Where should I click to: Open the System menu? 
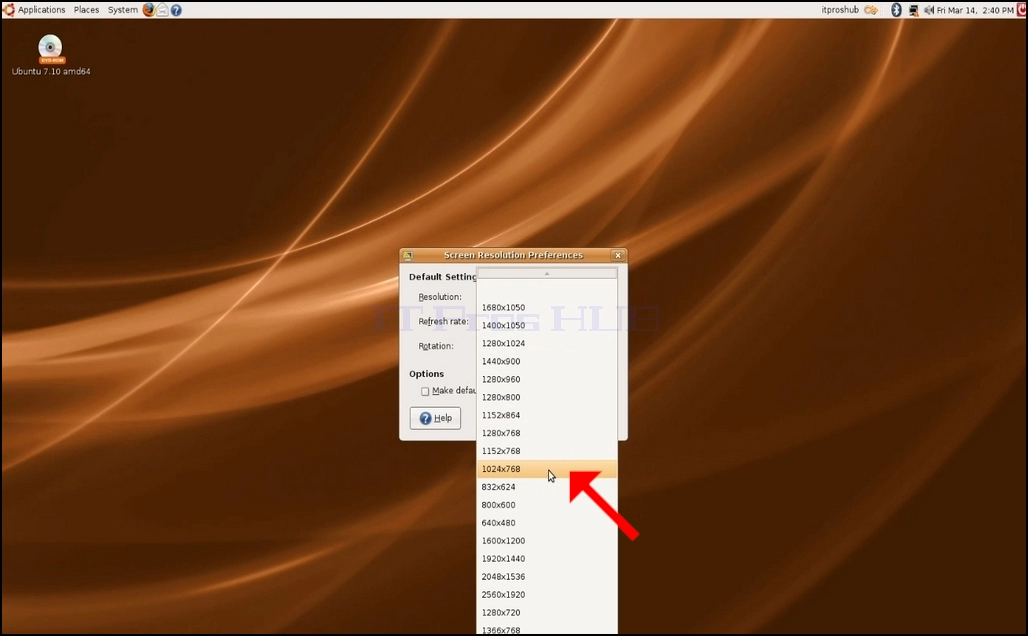[x=123, y=10]
